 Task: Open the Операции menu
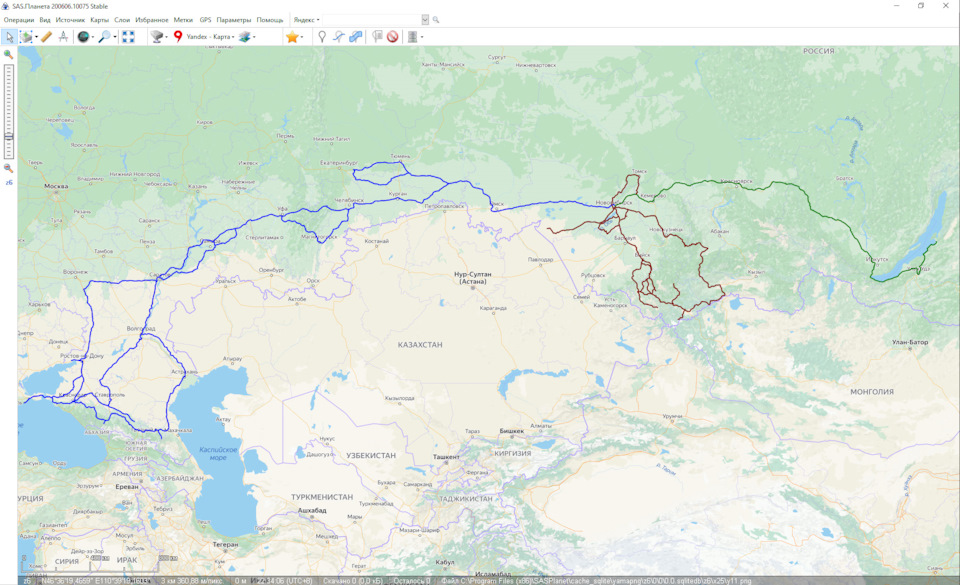(19, 20)
